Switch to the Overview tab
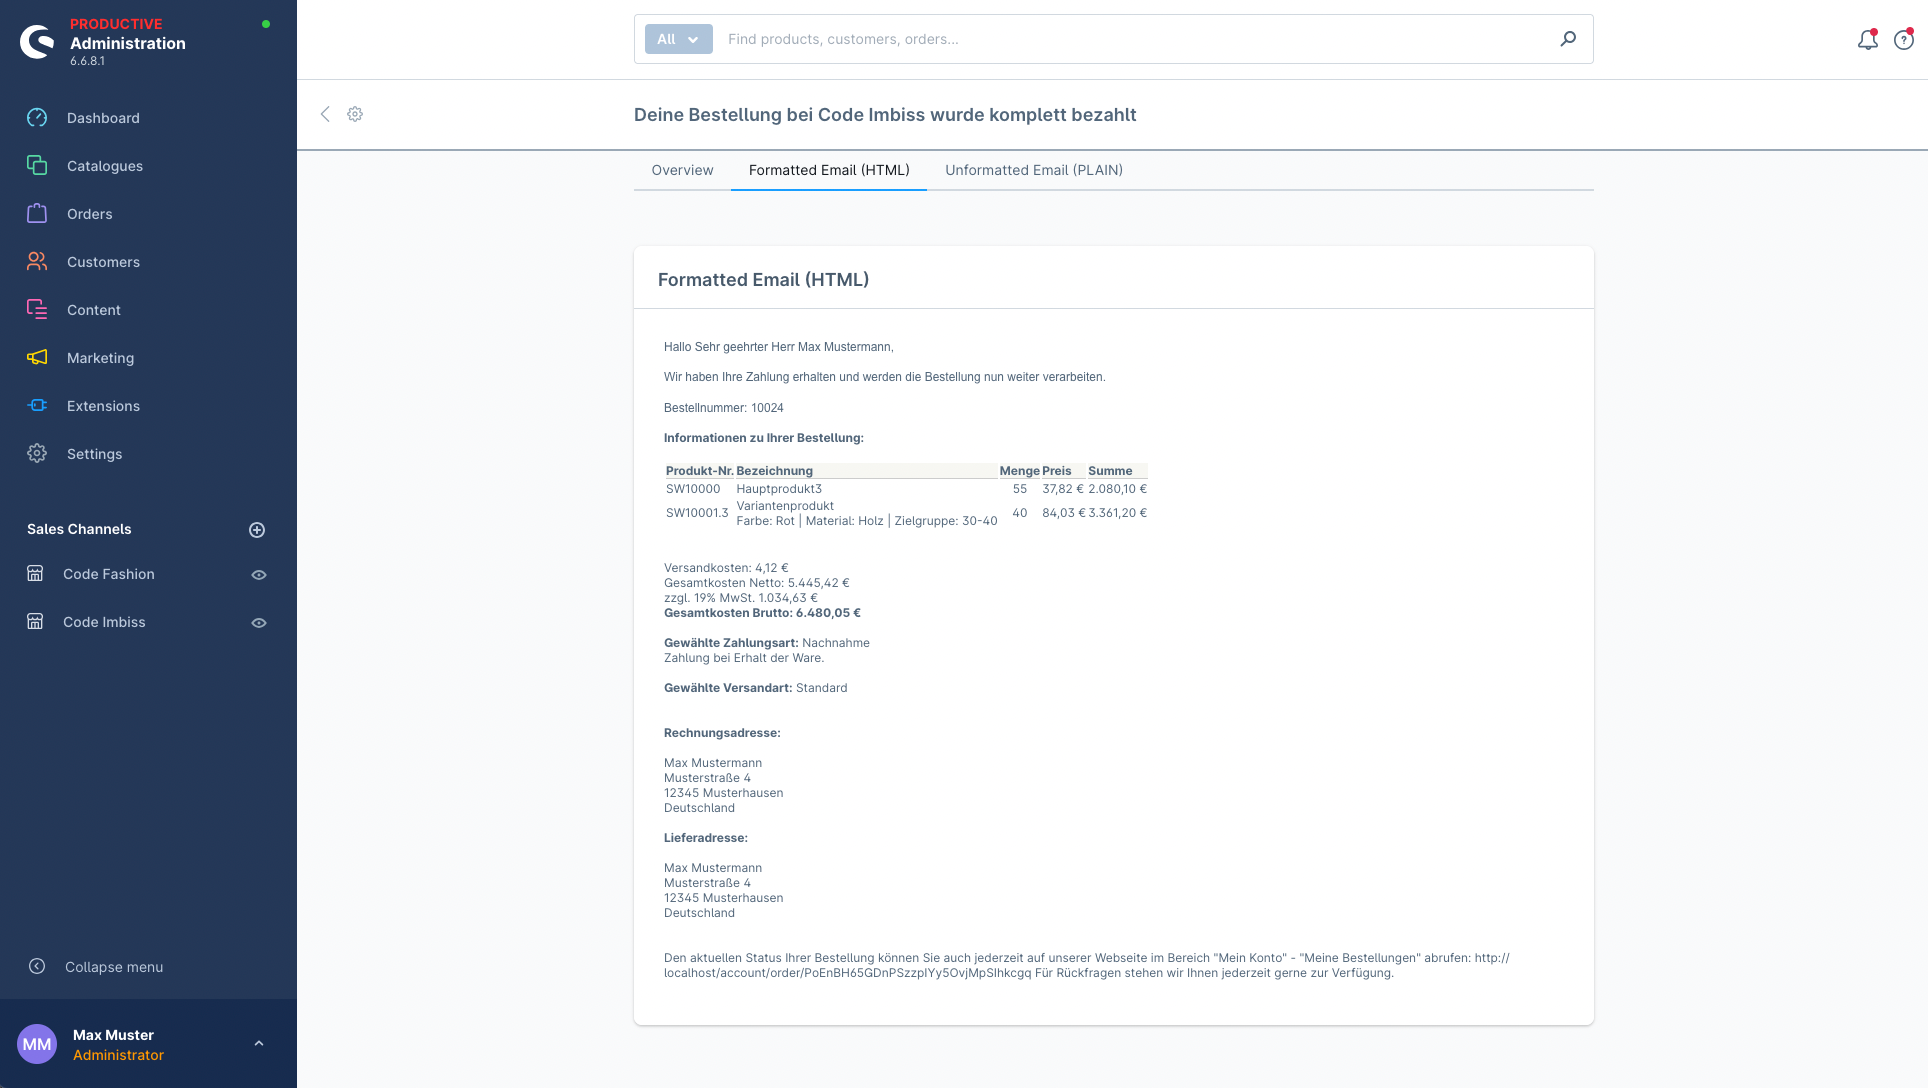This screenshot has height=1088, width=1928. [682, 170]
